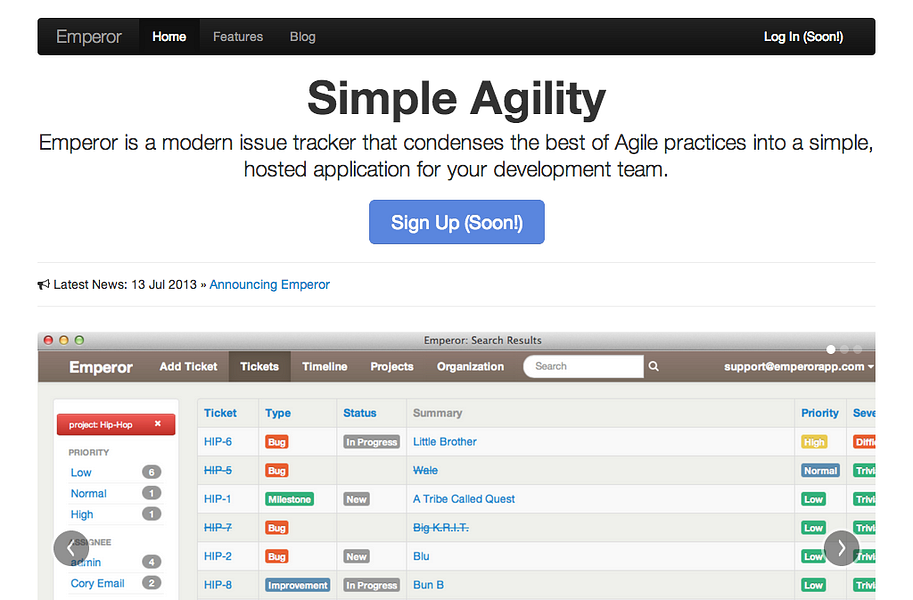The height and width of the screenshot is (600, 913).
Task: Open Blu summary link
Action: (x=421, y=556)
